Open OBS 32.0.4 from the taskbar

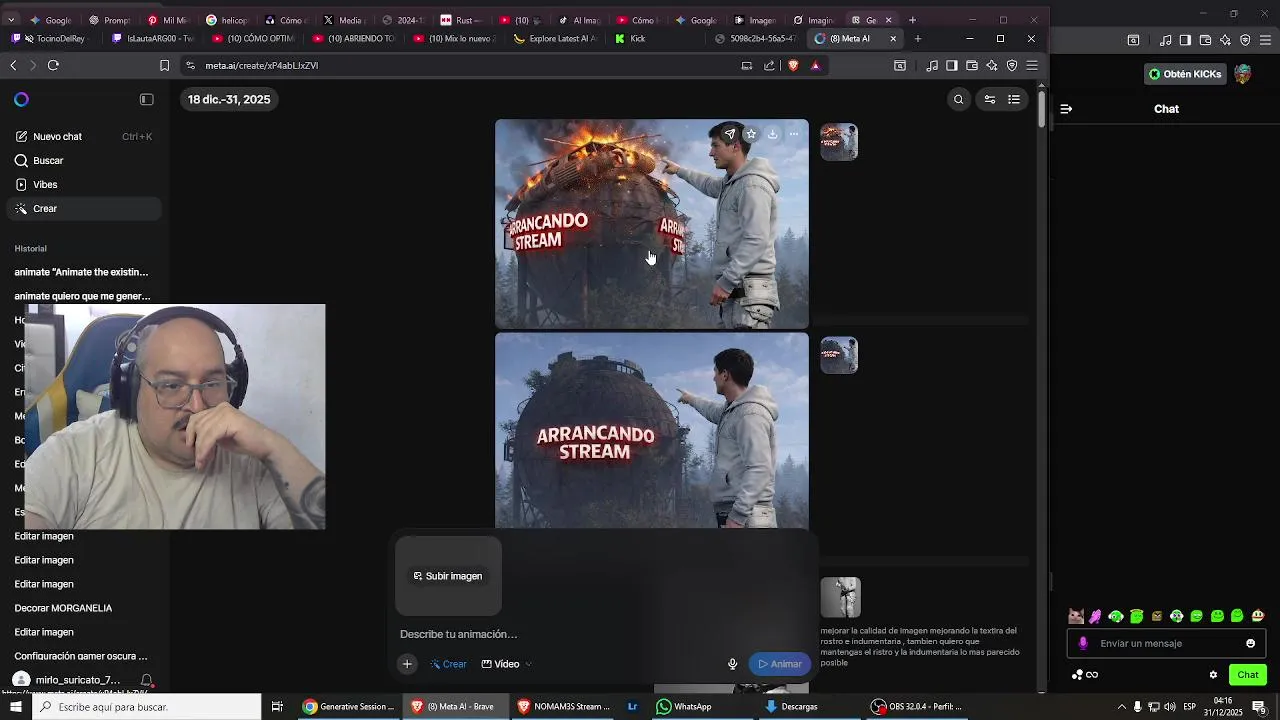[916, 707]
